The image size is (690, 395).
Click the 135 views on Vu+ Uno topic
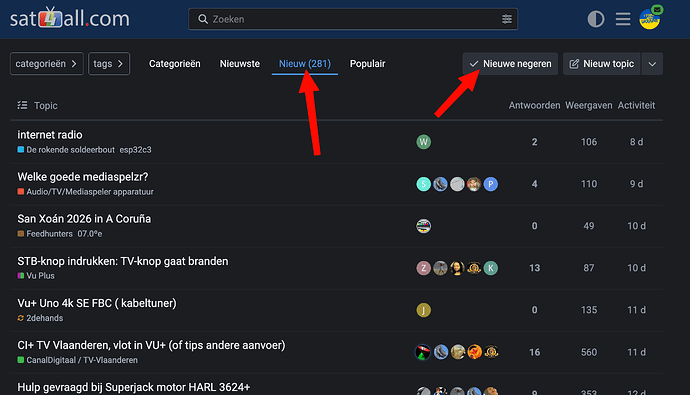click(589, 310)
